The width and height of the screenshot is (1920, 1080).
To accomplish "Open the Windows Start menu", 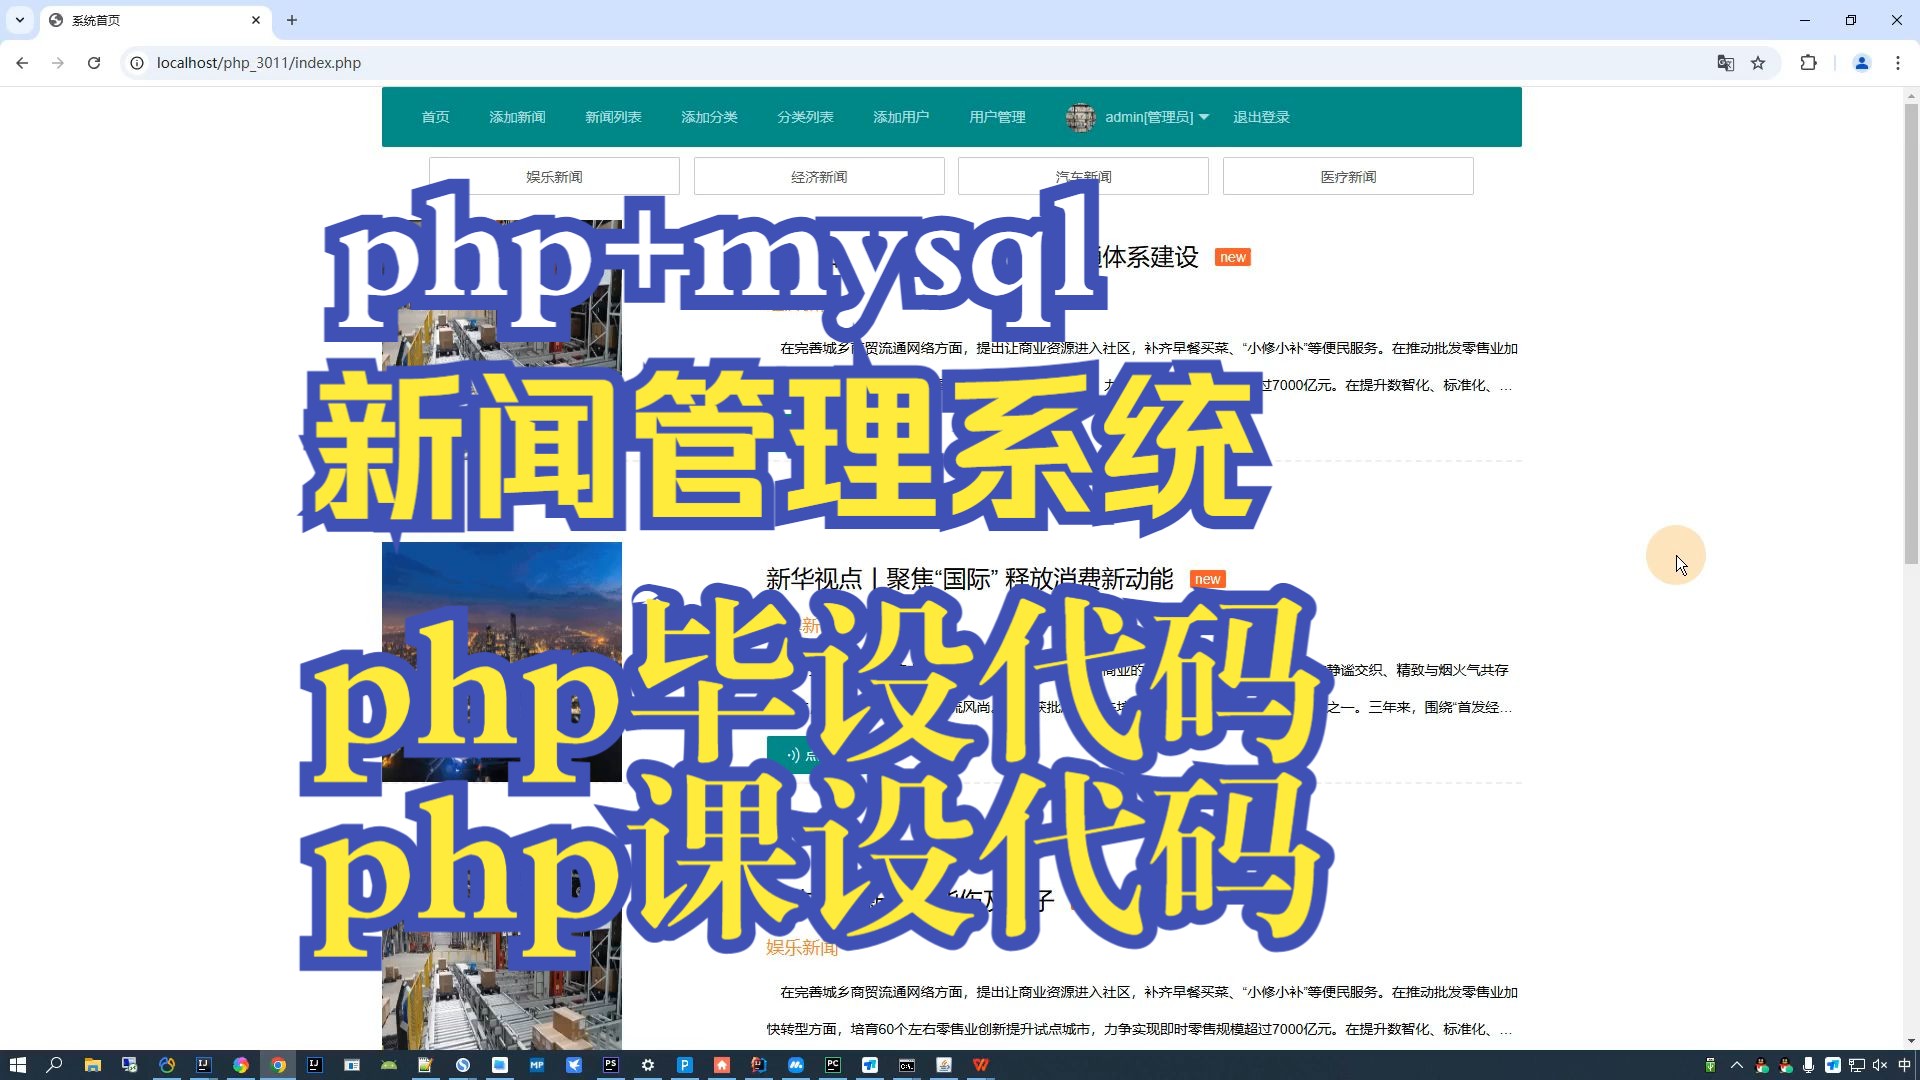I will pyautogui.click(x=17, y=1065).
